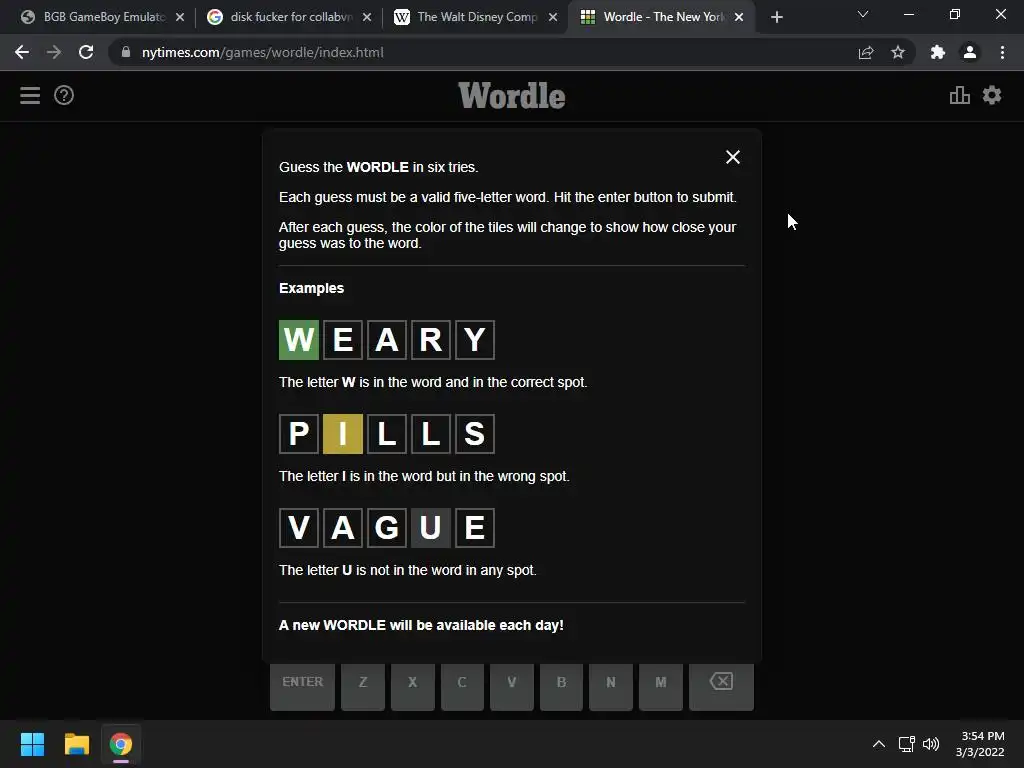Viewport: 1024px width, 768px height.
Task: Select the Wordle - The New York Times tab
Action: (x=662, y=17)
